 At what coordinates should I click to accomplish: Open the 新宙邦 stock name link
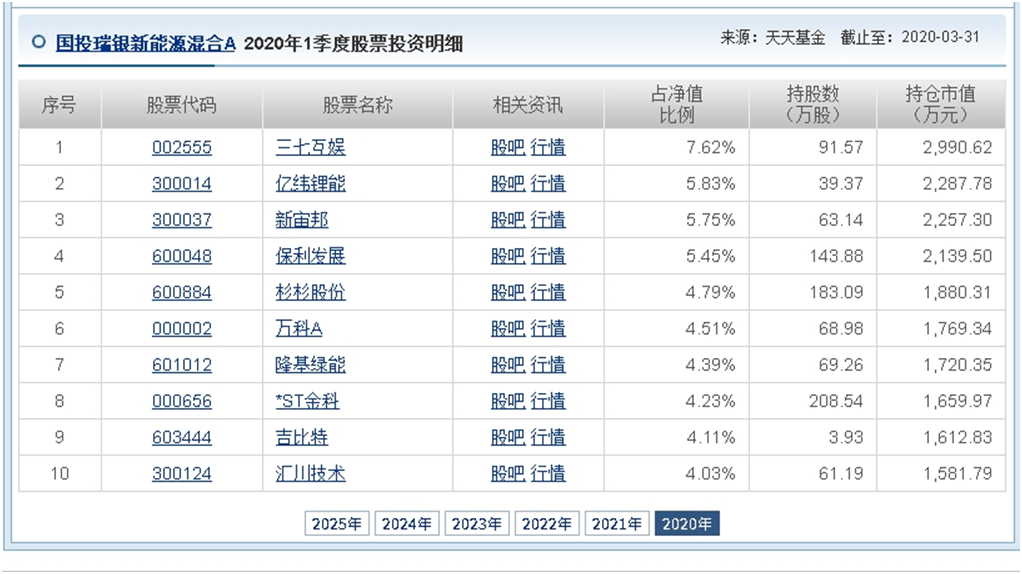302,220
